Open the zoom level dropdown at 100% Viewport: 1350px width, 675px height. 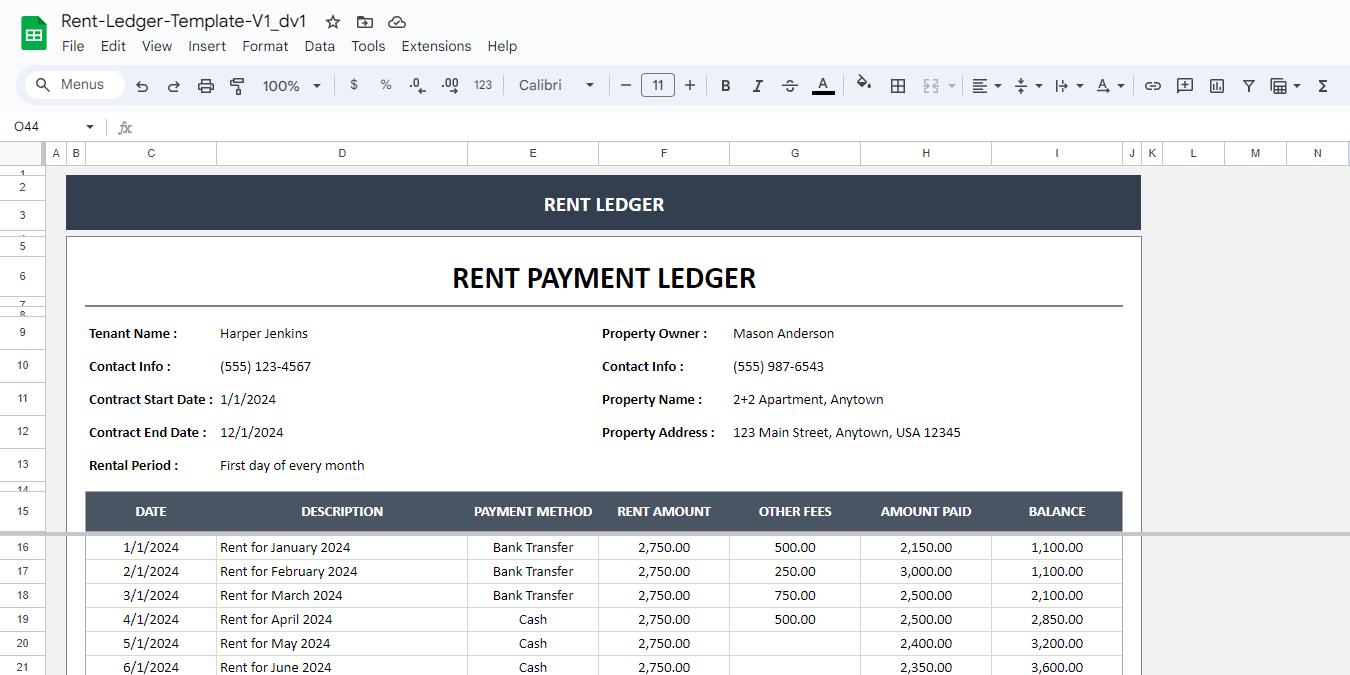coord(291,86)
